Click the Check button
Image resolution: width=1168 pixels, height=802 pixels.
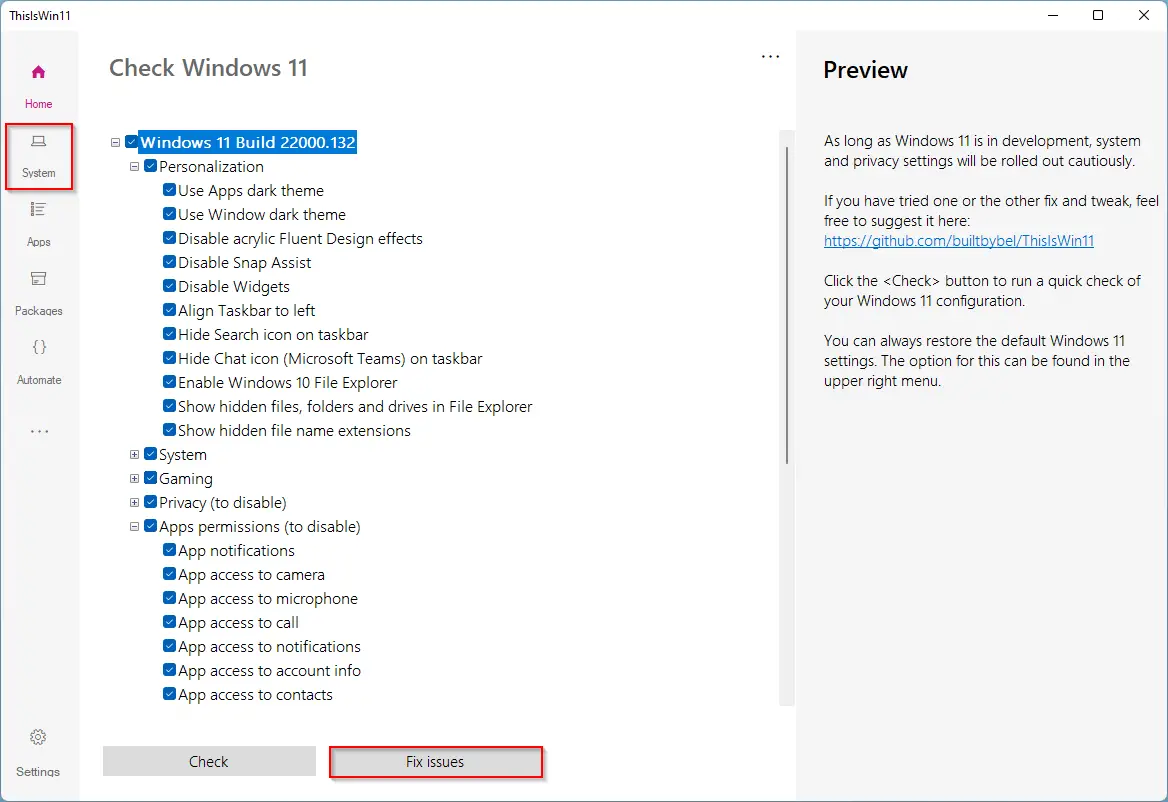point(209,761)
